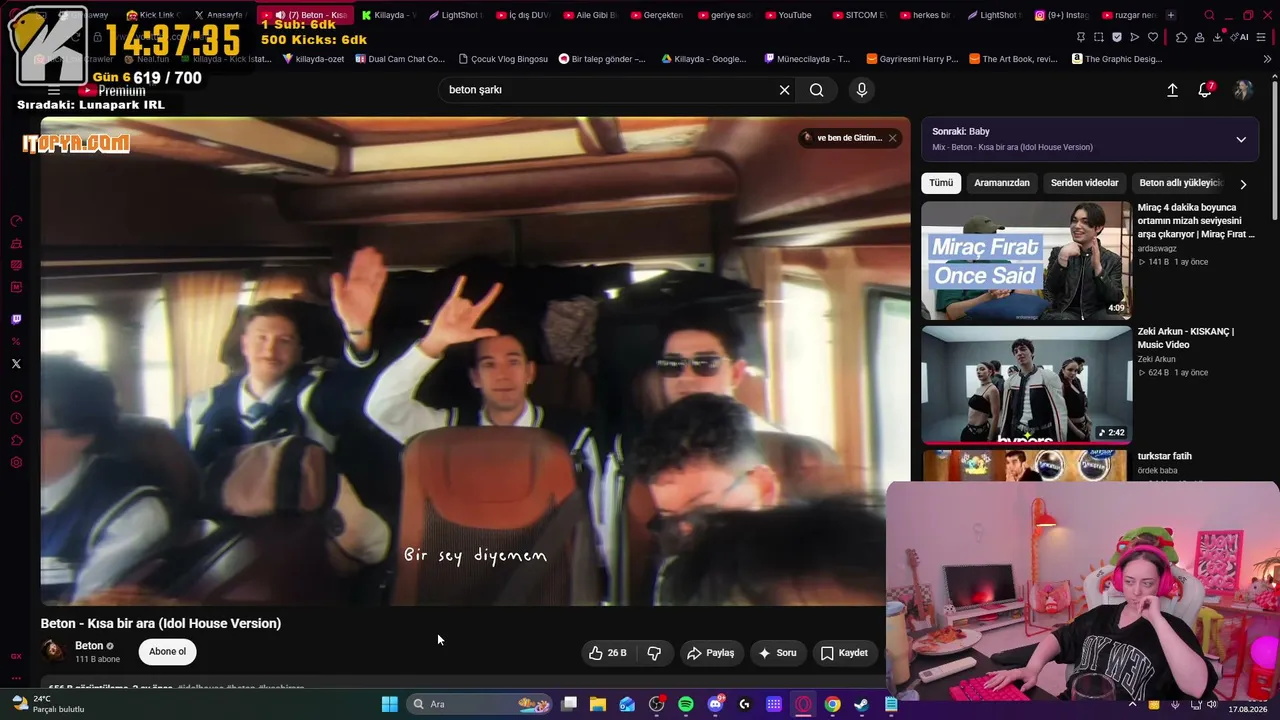This screenshot has width=1280, height=720.
Task: Open 'Gayriresmi Harry P...' bookmark
Action: [912, 59]
